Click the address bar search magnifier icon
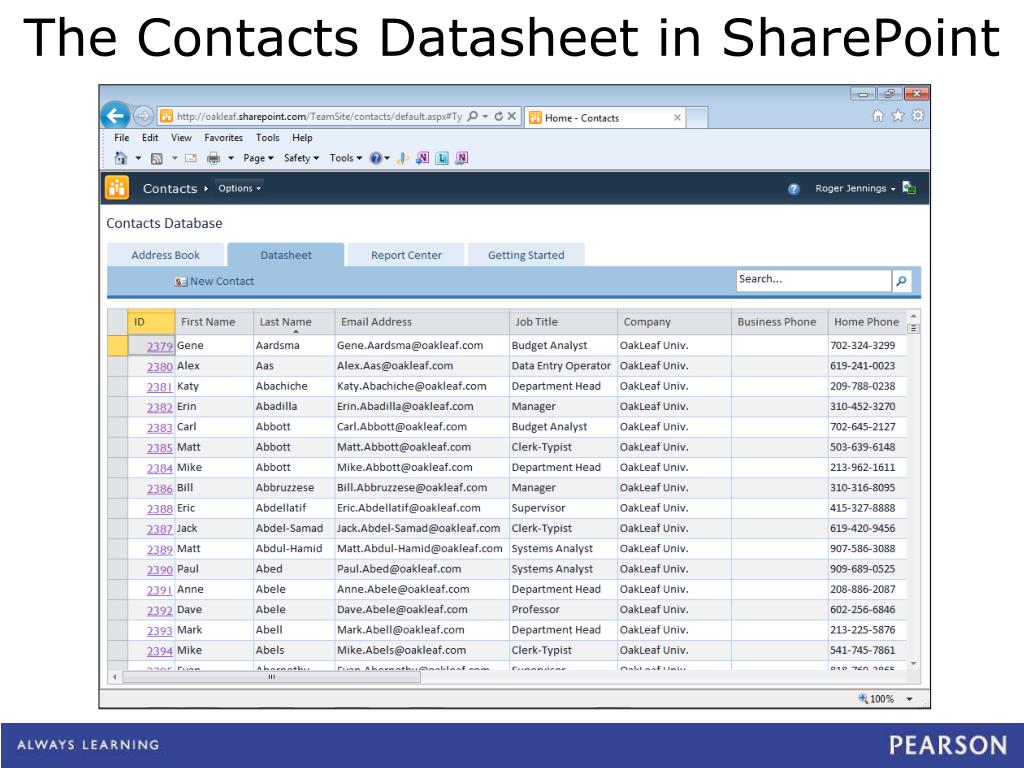 click(472, 116)
